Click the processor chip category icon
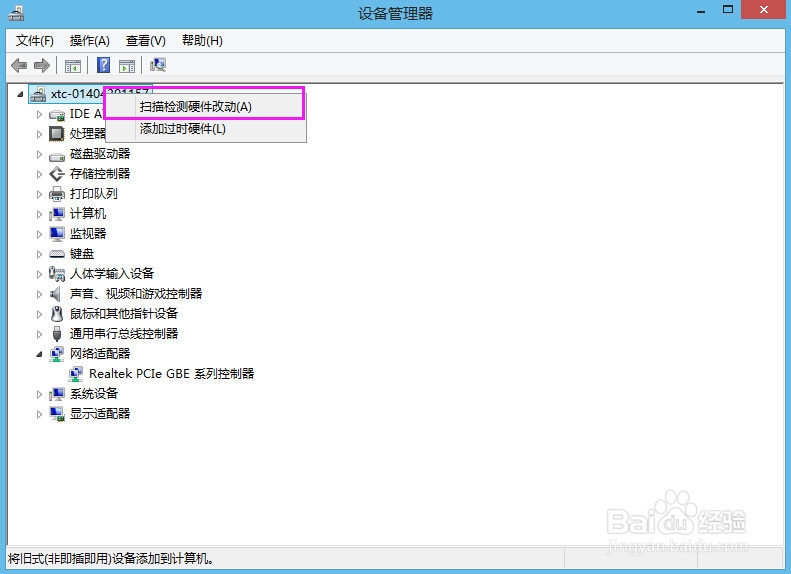The height and width of the screenshot is (574, 791). tap(56, 134)
